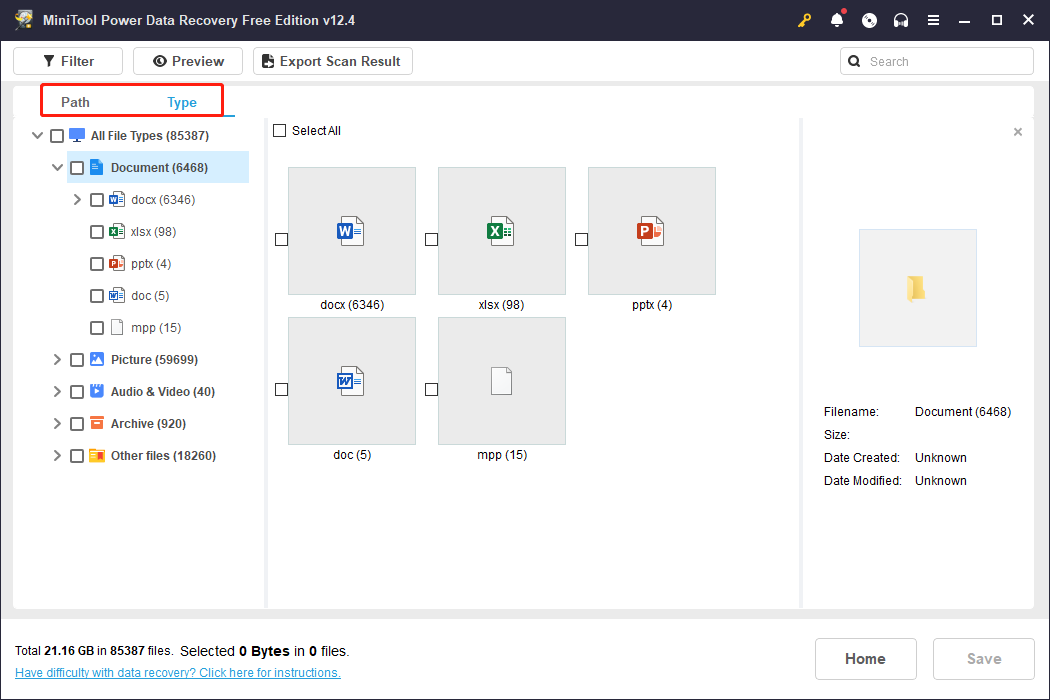Expand the Picture (59699) node
The width and height of the screenshot is (1050, 700).
pyautogui.click(x=57, y=360)
